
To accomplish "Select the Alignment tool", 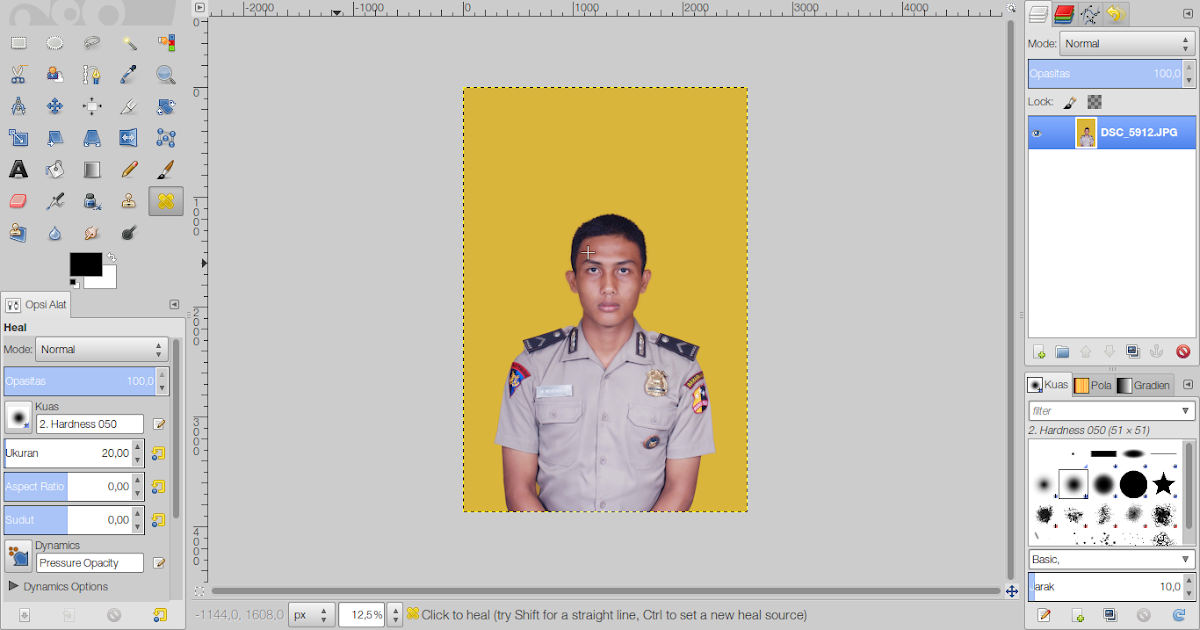I will point(92,106).
